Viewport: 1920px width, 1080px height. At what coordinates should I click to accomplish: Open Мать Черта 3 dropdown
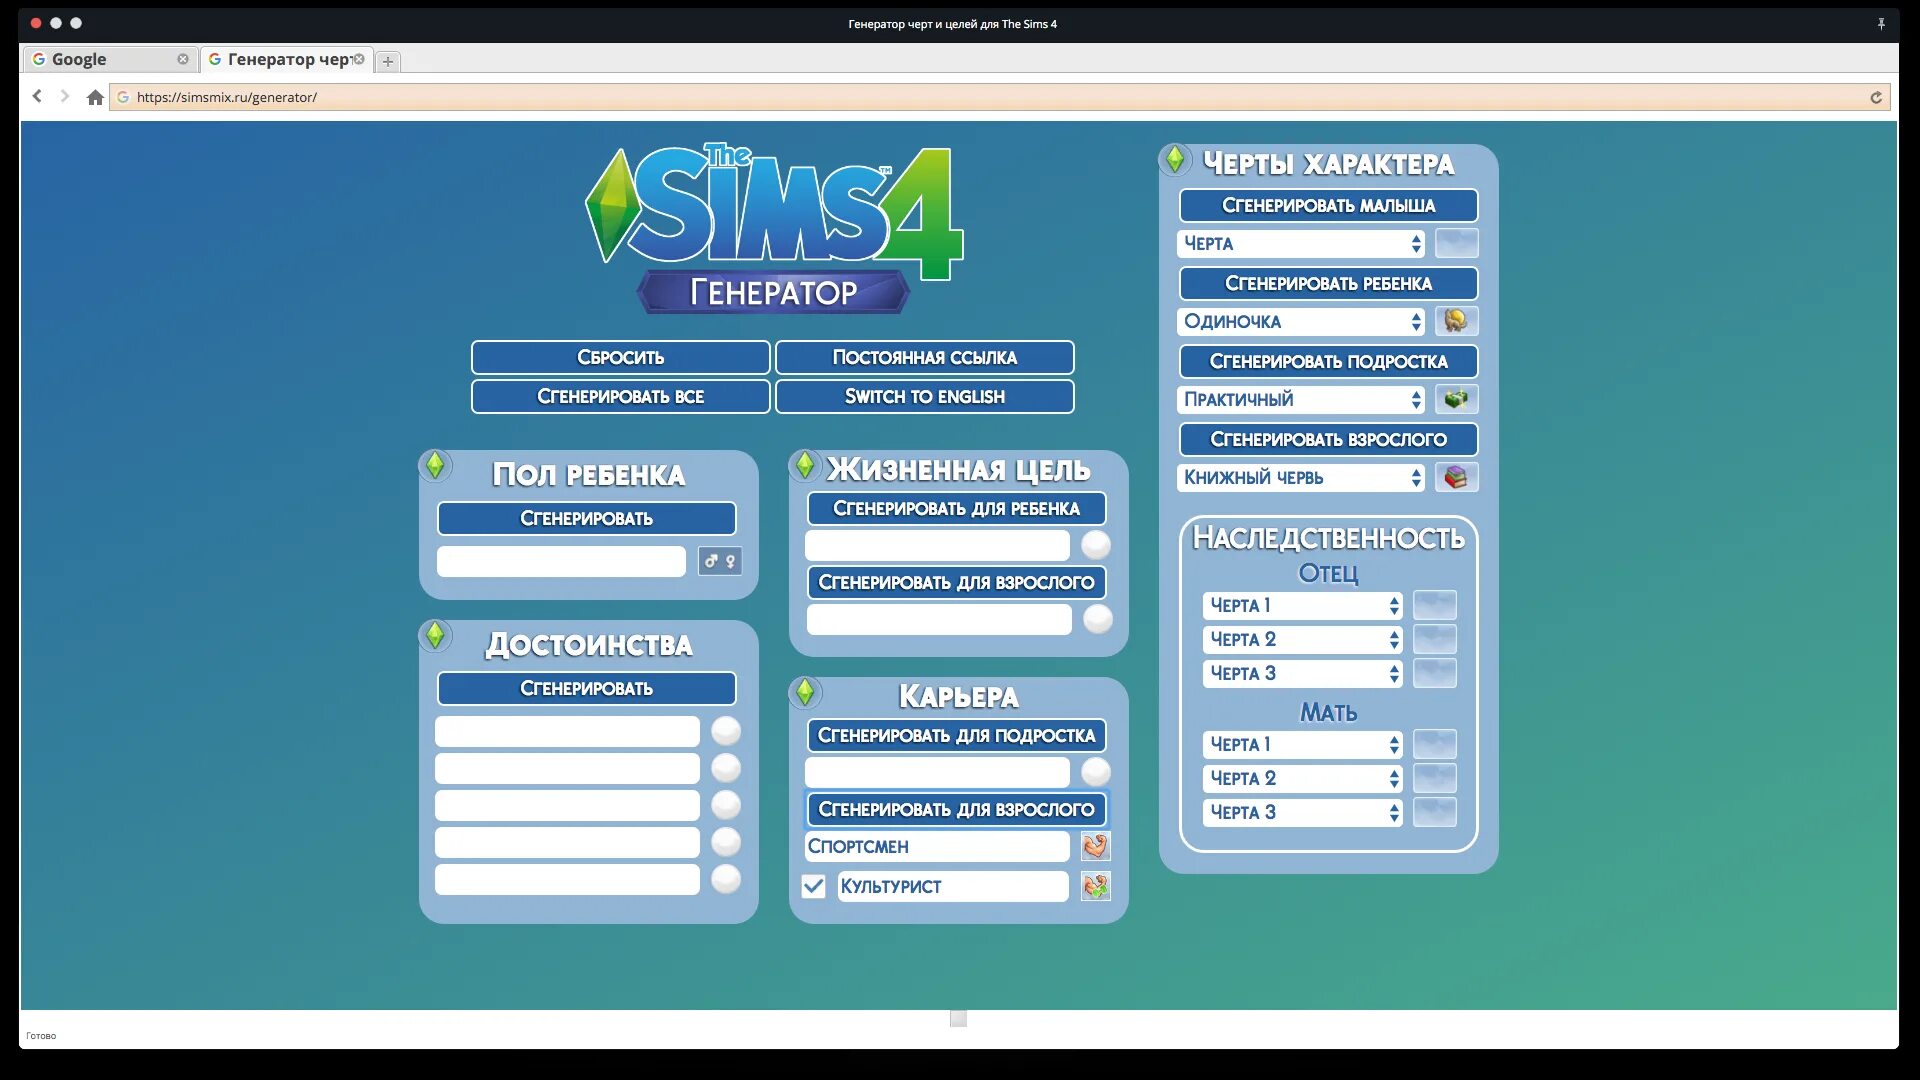coord(1302,812)
